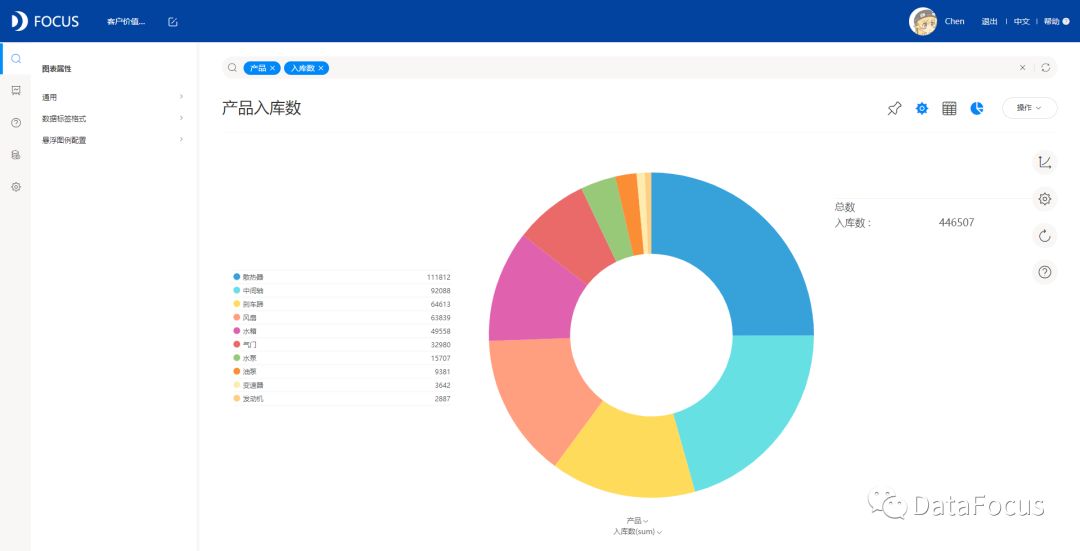Remove the 产品 search tag
This screenshot has height=551, width=1080.
click(273, 68)
